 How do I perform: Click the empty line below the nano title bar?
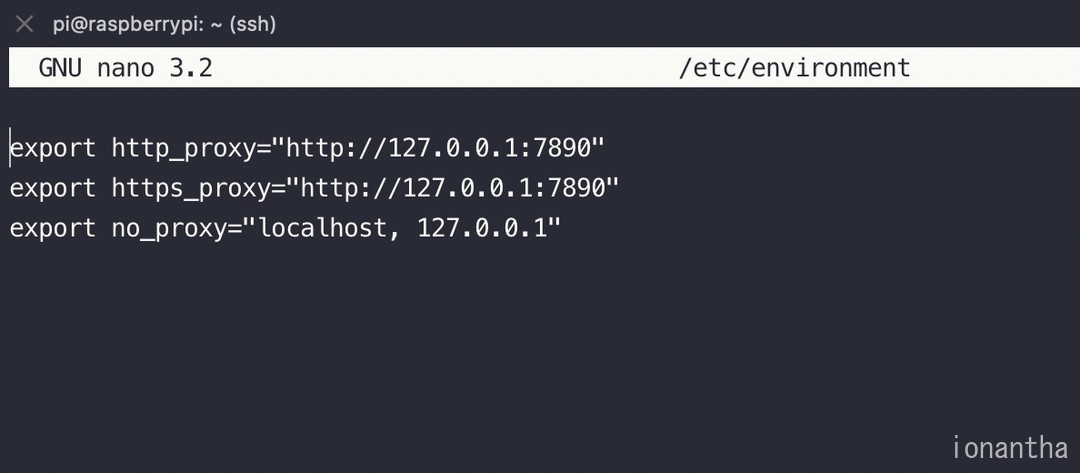coord(540,108)
